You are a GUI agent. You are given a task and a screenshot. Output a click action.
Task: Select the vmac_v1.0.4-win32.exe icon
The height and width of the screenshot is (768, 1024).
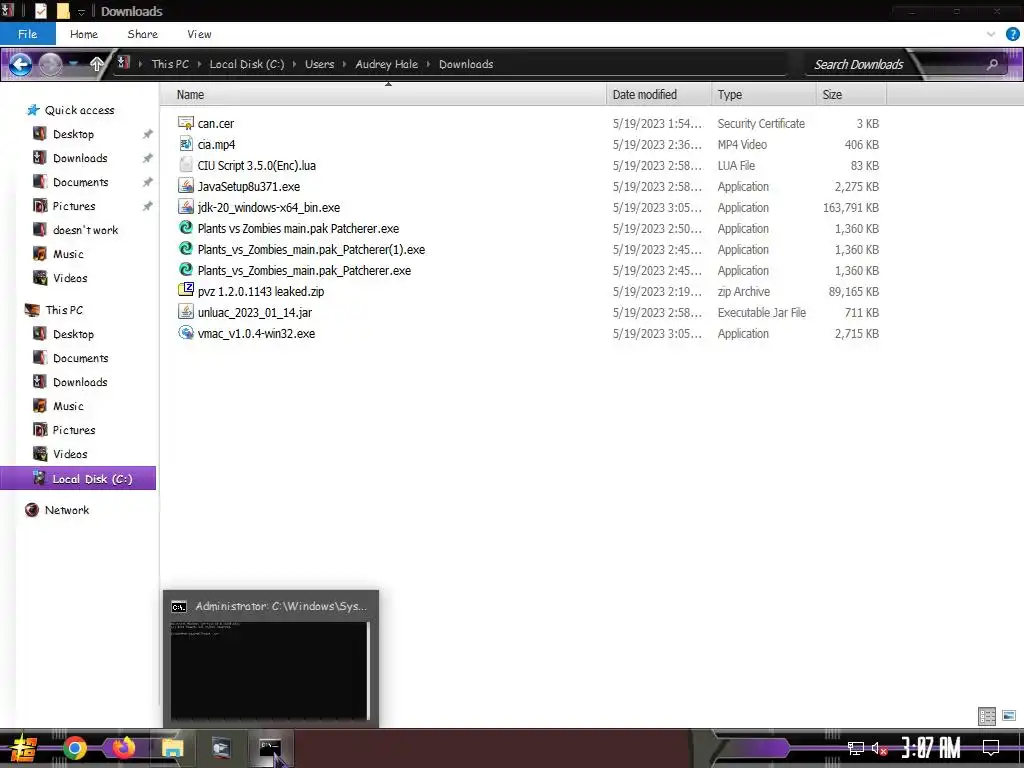[186, 332]
